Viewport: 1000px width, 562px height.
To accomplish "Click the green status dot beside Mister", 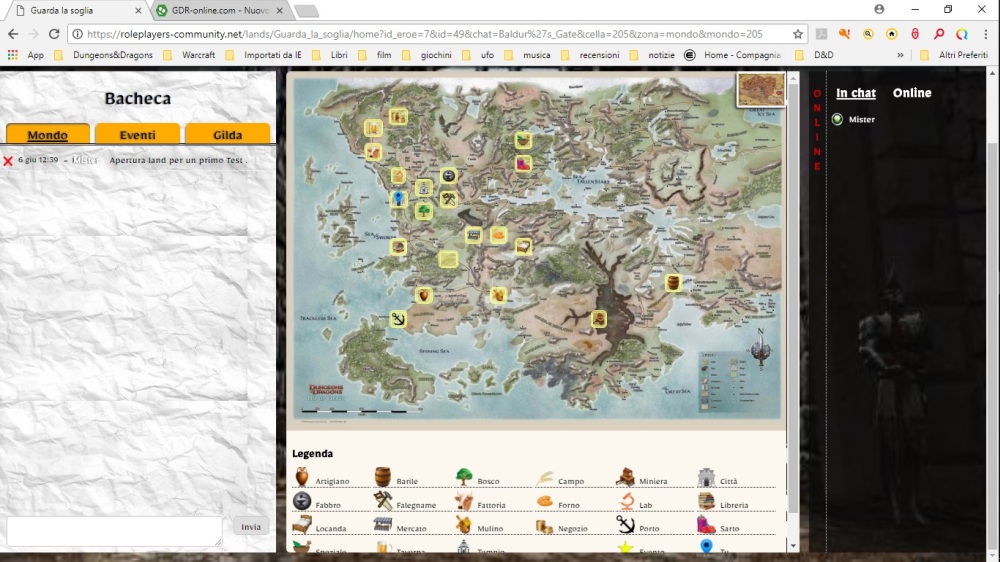I will coord(837,119).
